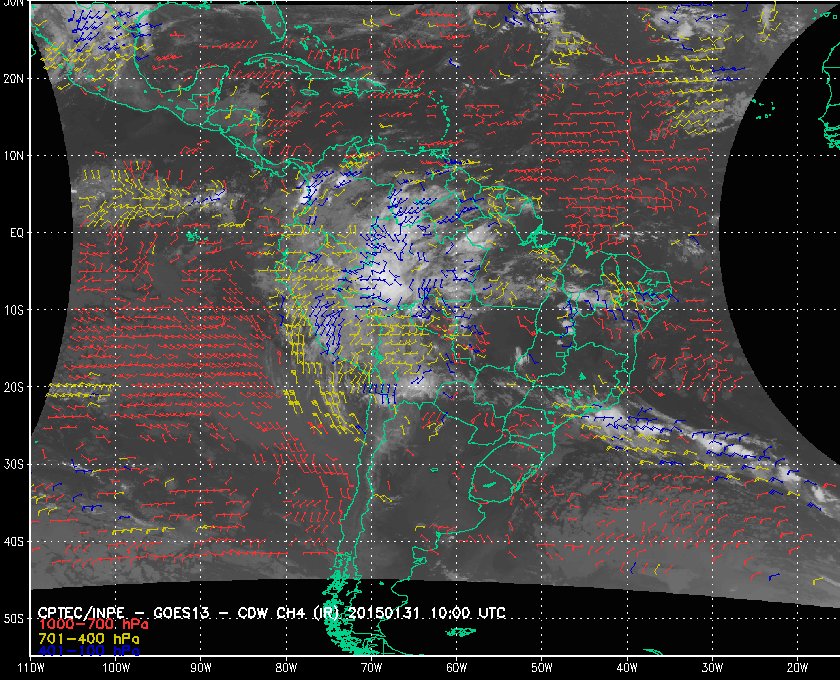Select the 70W longitude label

(371, 668)
